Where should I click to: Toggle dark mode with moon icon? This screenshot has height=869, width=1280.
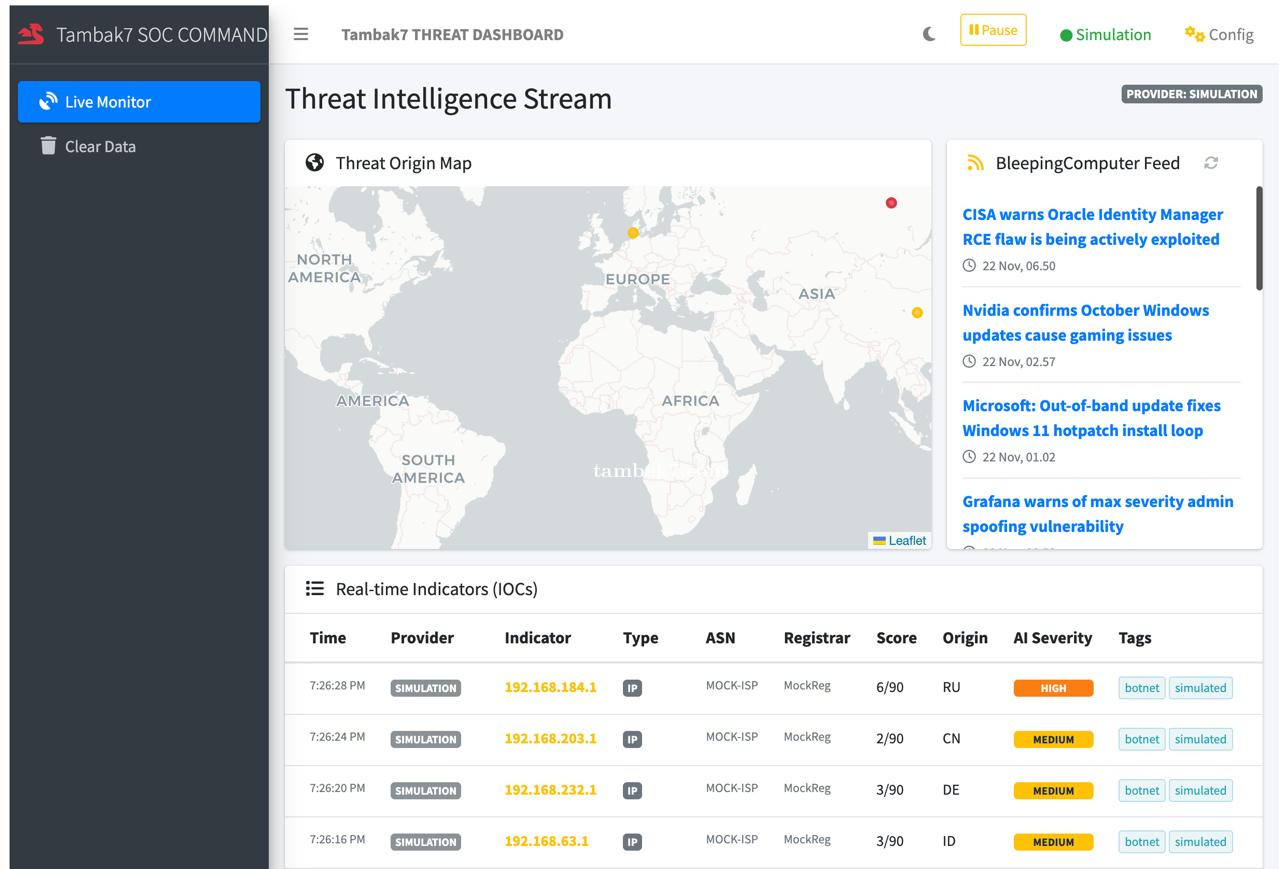[929, 34]
